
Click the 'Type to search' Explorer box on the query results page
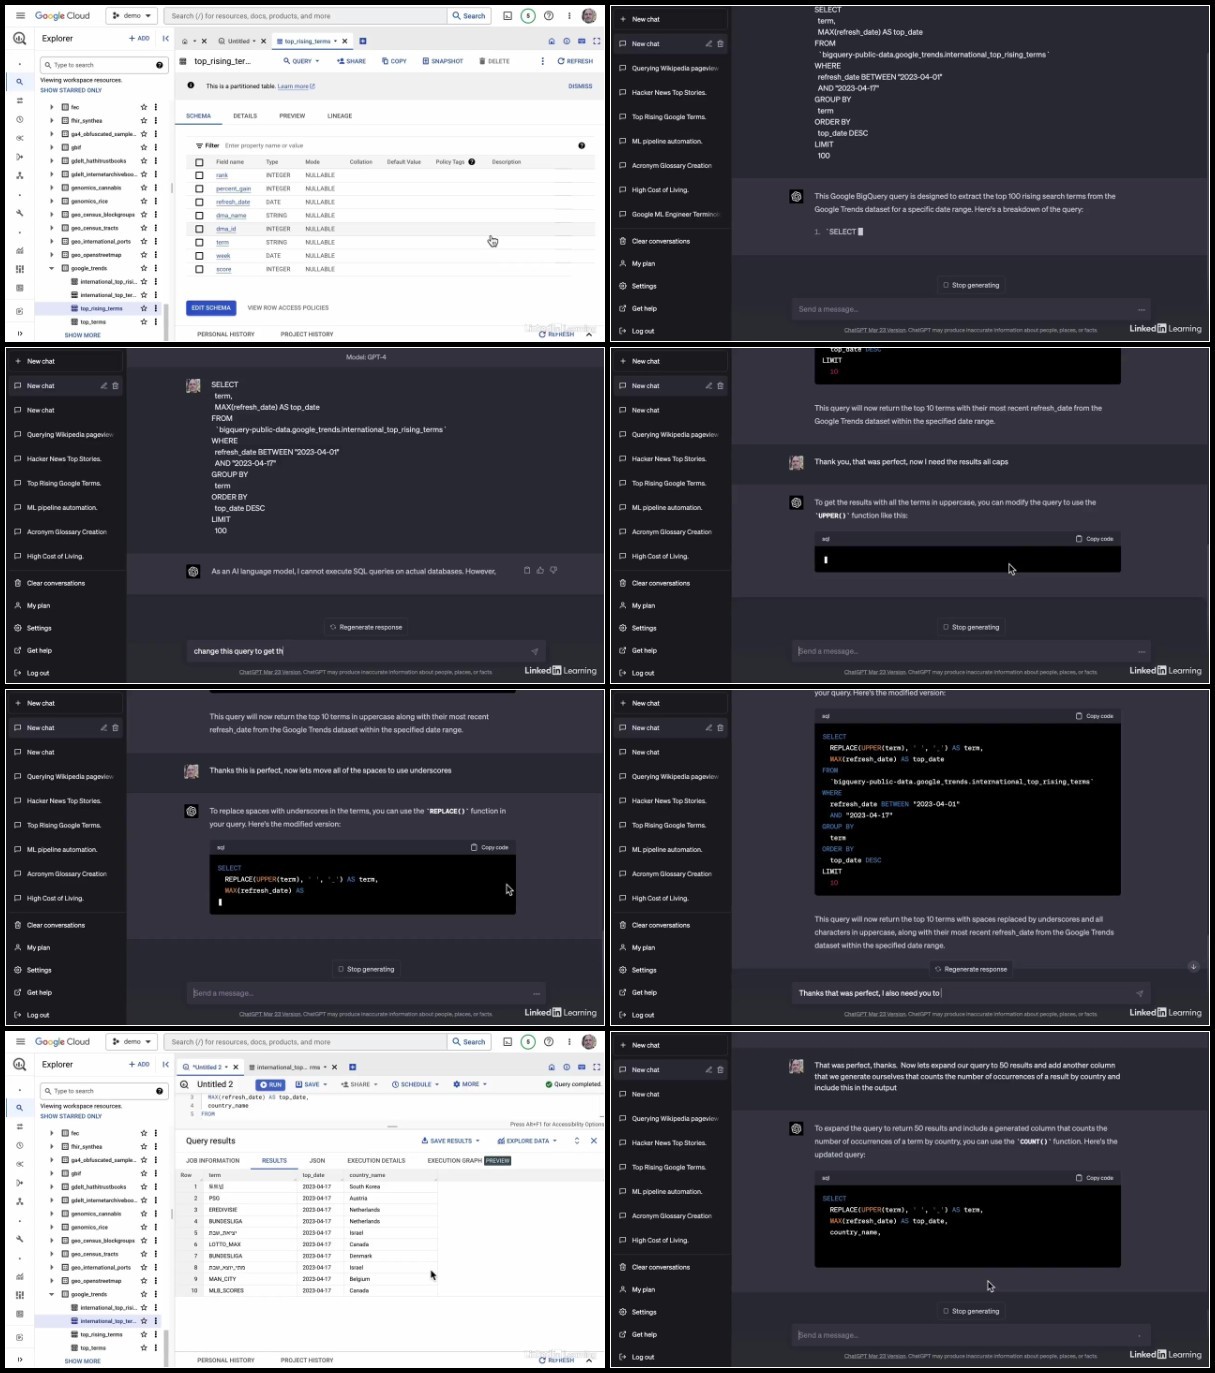103,1091
